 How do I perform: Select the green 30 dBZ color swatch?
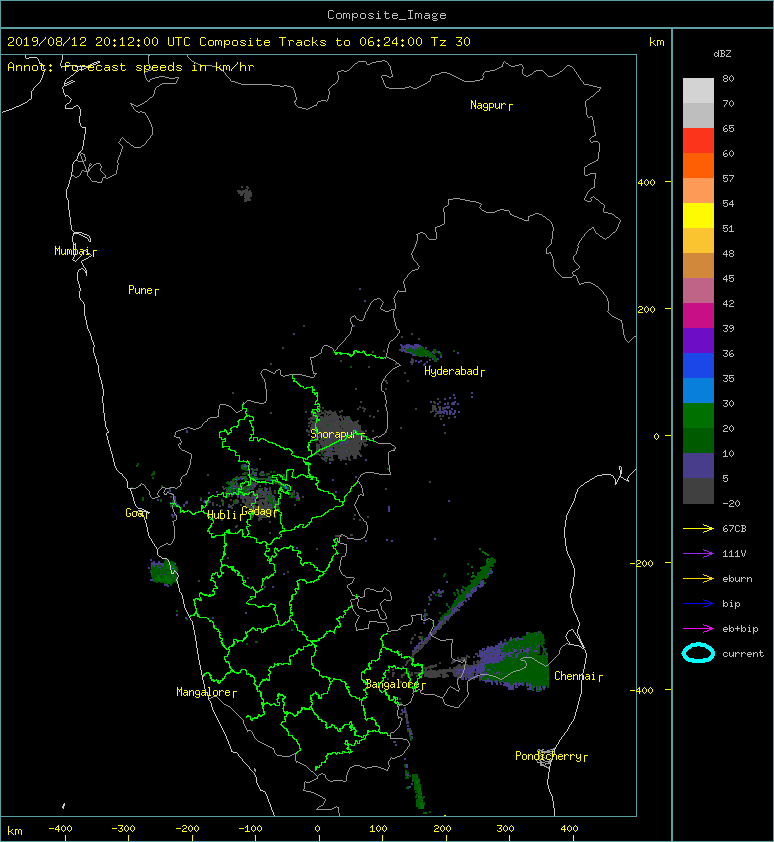(698, 415)
